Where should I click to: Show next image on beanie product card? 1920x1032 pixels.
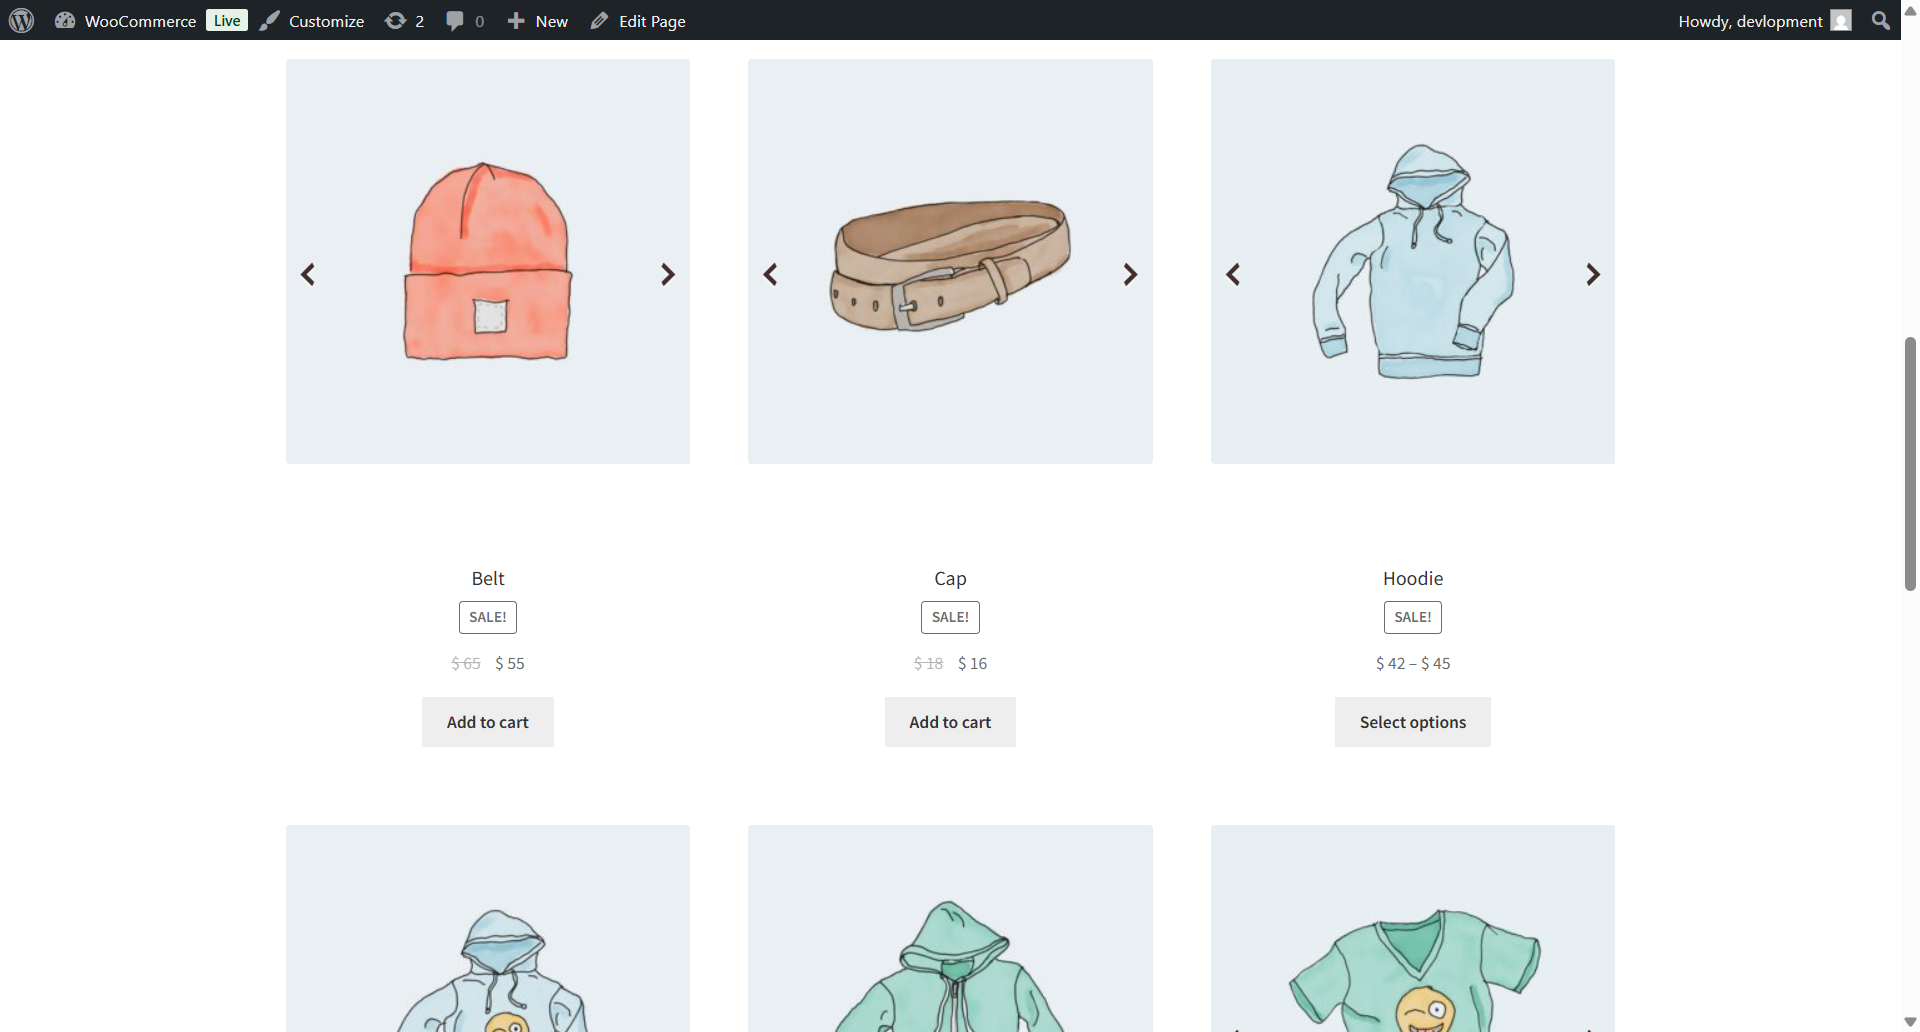coord(668,274)
